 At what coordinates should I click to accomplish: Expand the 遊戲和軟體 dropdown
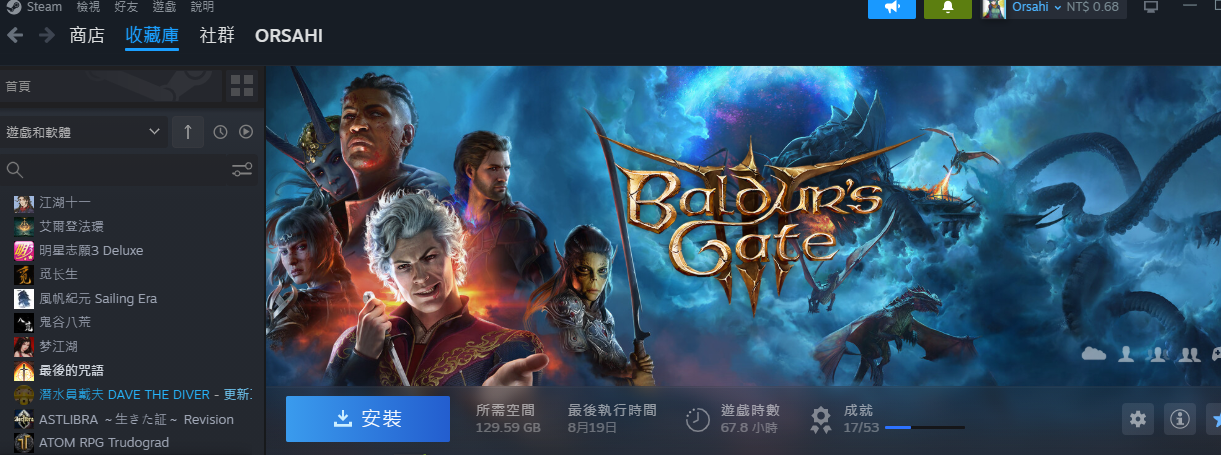84,132
